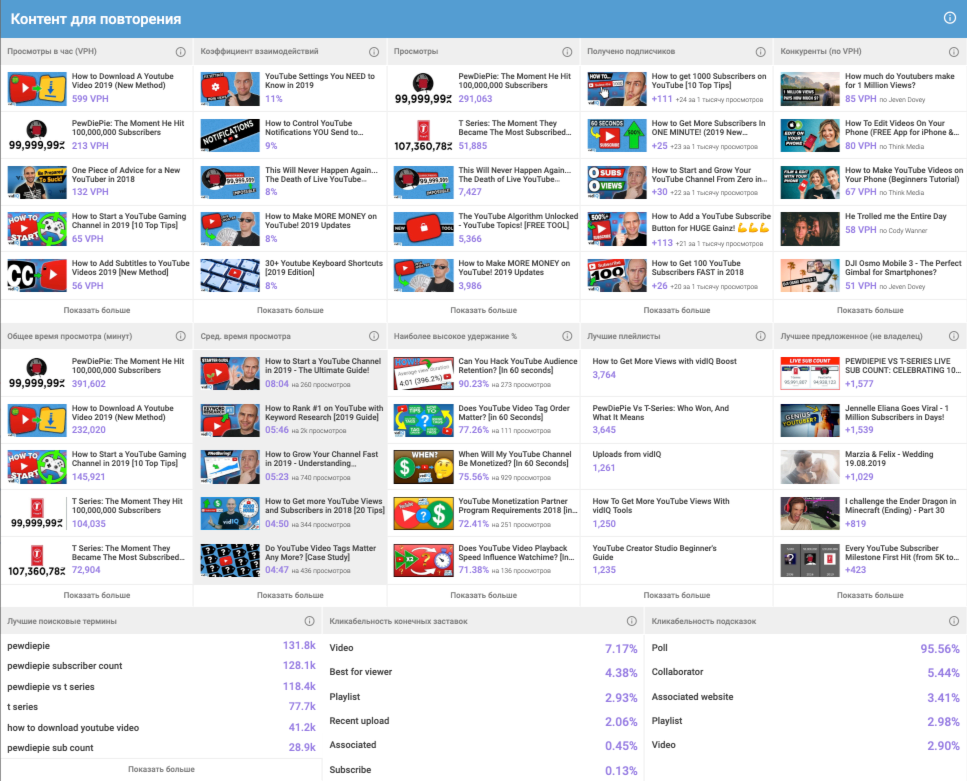This screenshot has width=967, height=781.
Task: Expand Показать больше under Общее время просмотра
Action: point(97,595)
